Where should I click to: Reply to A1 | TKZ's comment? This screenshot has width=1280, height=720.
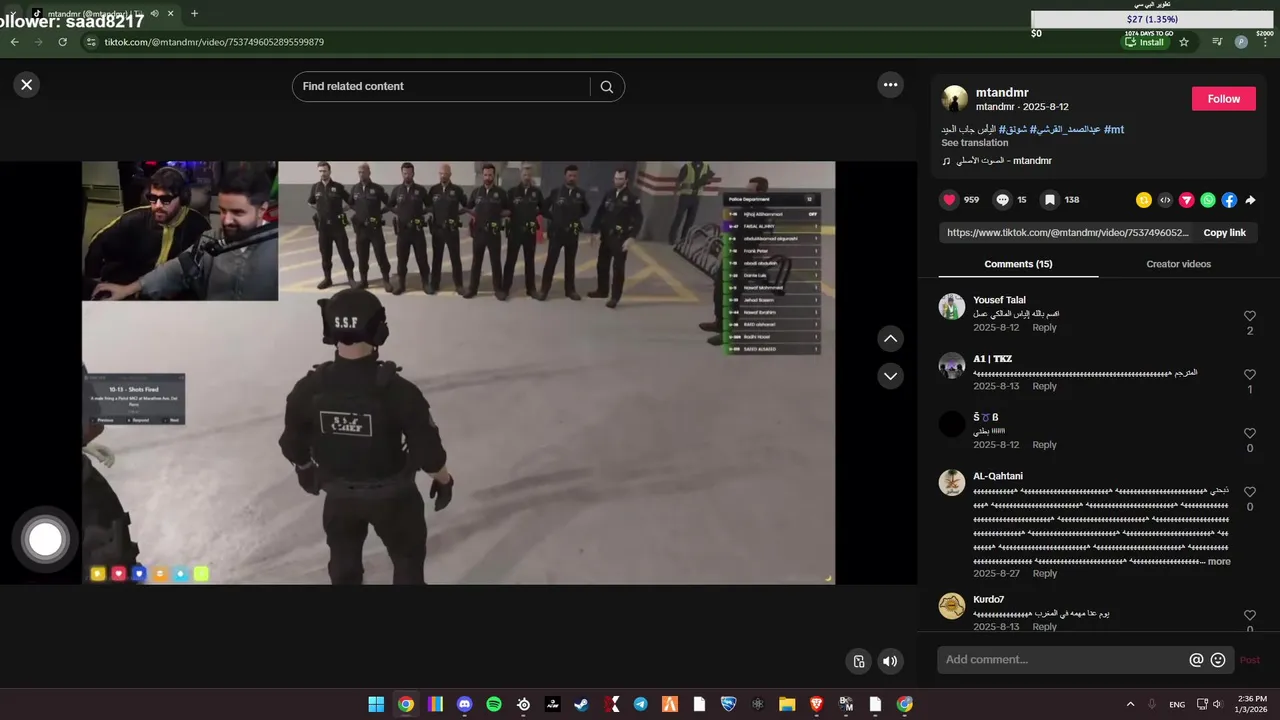click(1044, 386)
